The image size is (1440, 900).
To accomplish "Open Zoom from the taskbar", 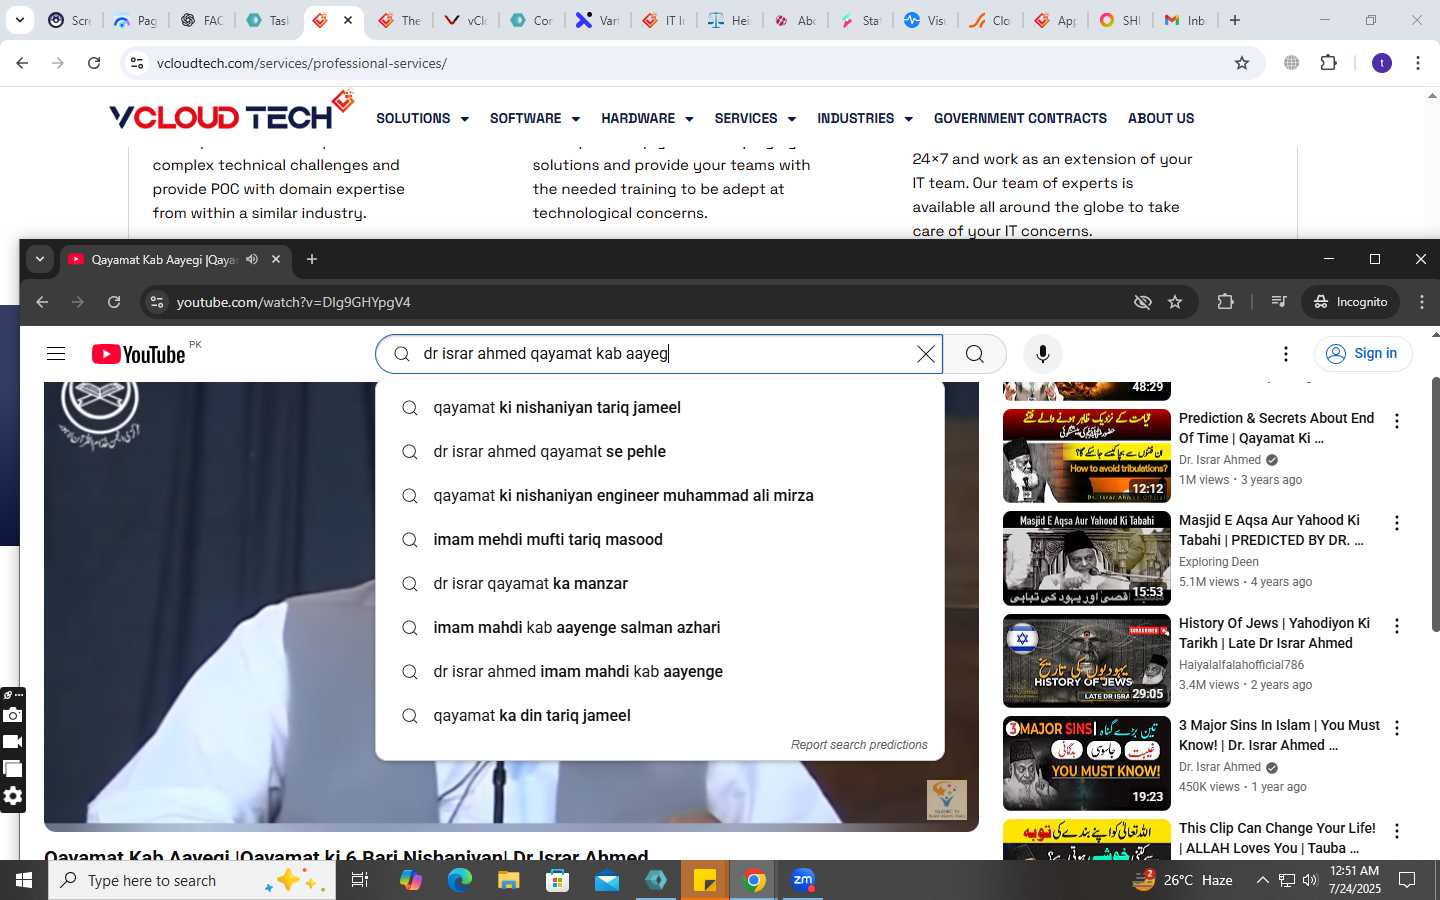I will (x=803, y=880).
